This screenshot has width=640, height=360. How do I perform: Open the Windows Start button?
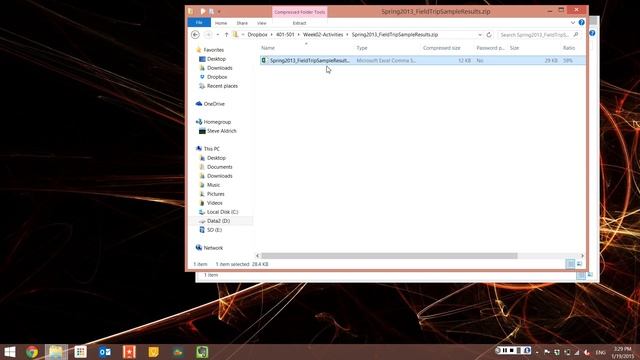(x=9, y=352)
